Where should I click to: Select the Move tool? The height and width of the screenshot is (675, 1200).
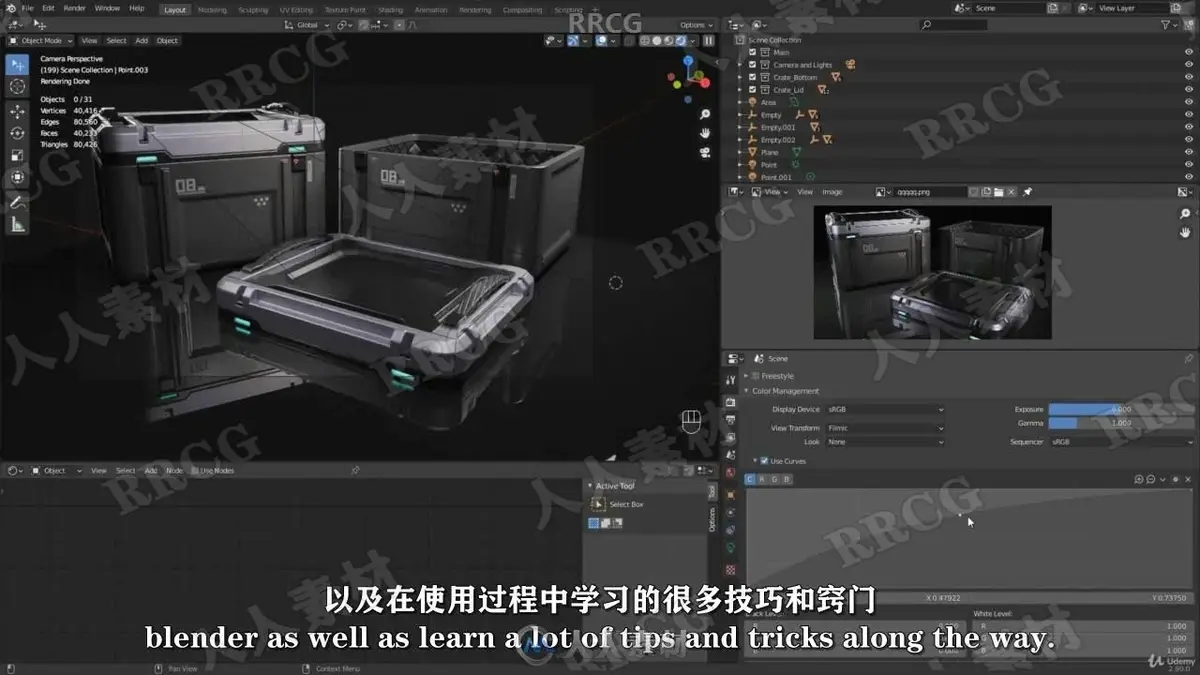pyautogui.click(x=17, y=111)
